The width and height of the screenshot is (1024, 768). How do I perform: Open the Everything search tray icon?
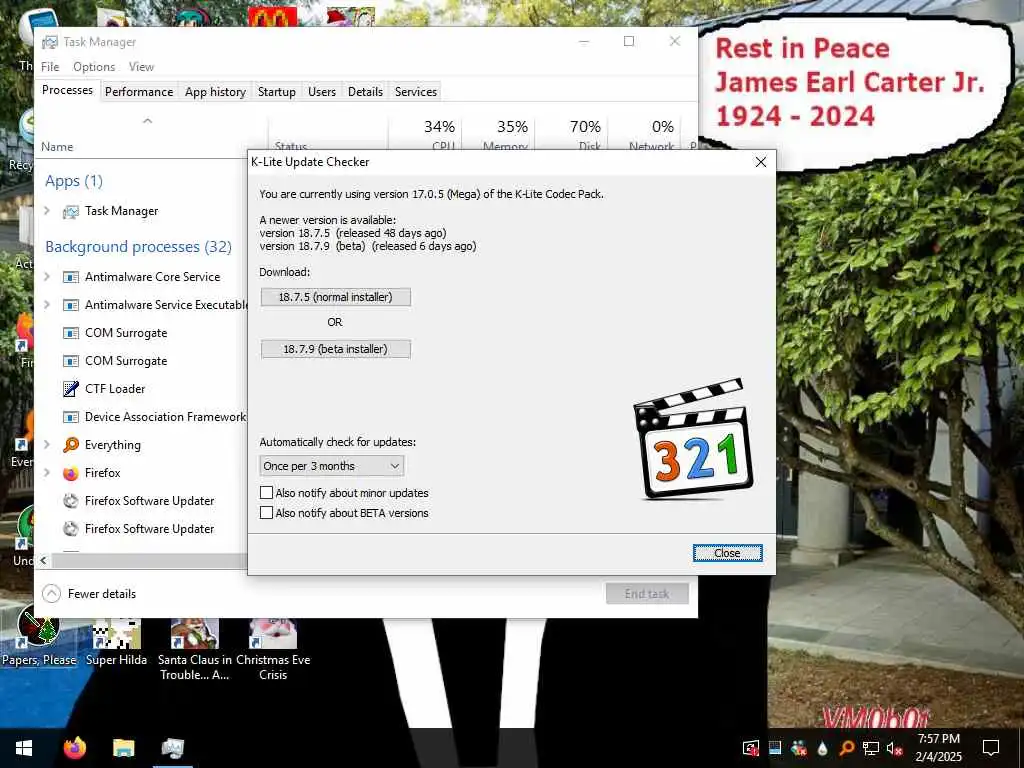[x=846, y=748]
